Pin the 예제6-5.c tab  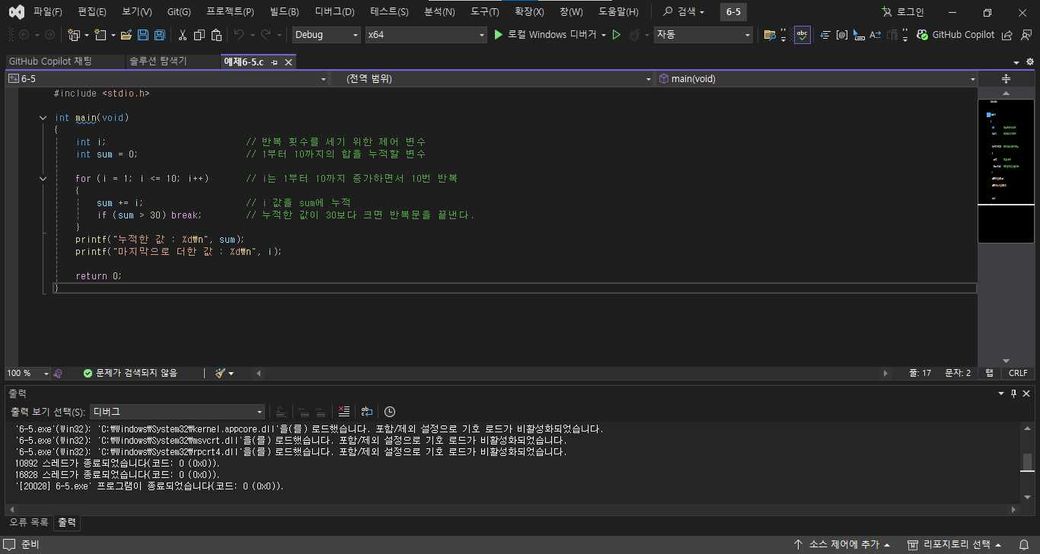point(275,62)
